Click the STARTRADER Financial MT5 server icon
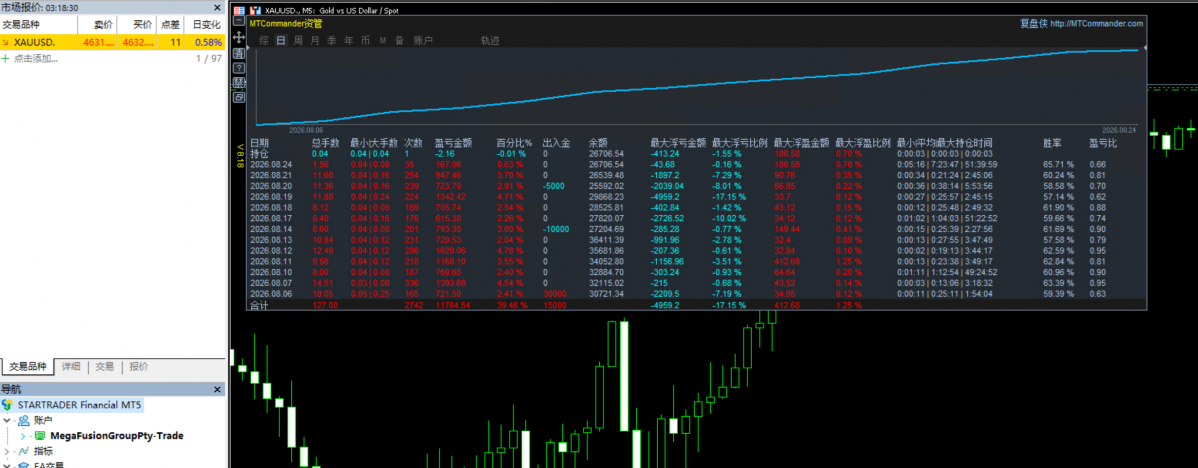Screen dimensions: 1198x468 coord(8,404)
